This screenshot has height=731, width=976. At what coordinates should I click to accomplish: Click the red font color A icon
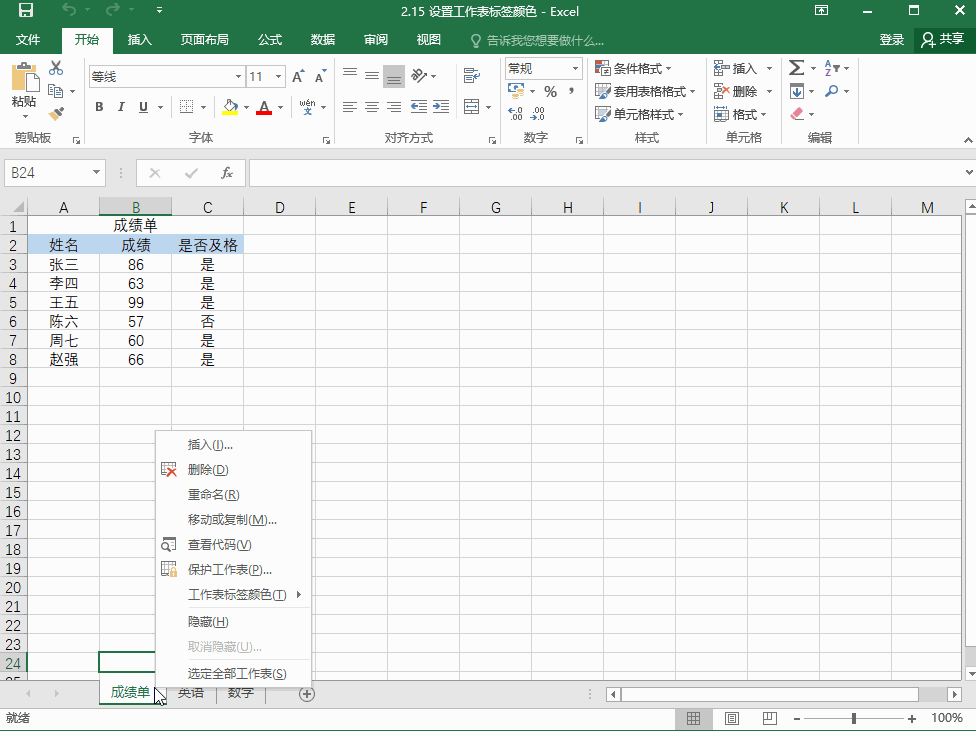[x=264, y=107]
